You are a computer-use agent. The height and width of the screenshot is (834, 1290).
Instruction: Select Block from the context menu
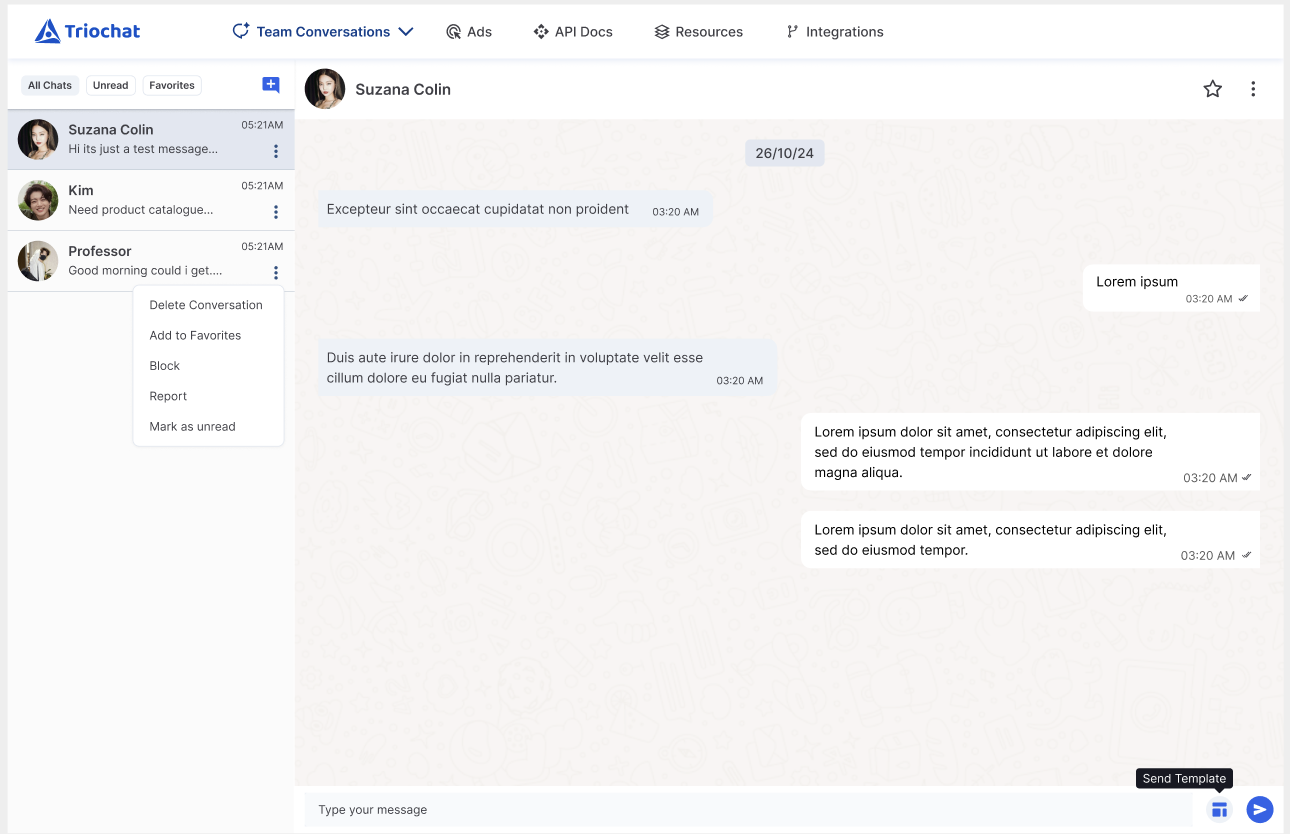coord(164,365)
